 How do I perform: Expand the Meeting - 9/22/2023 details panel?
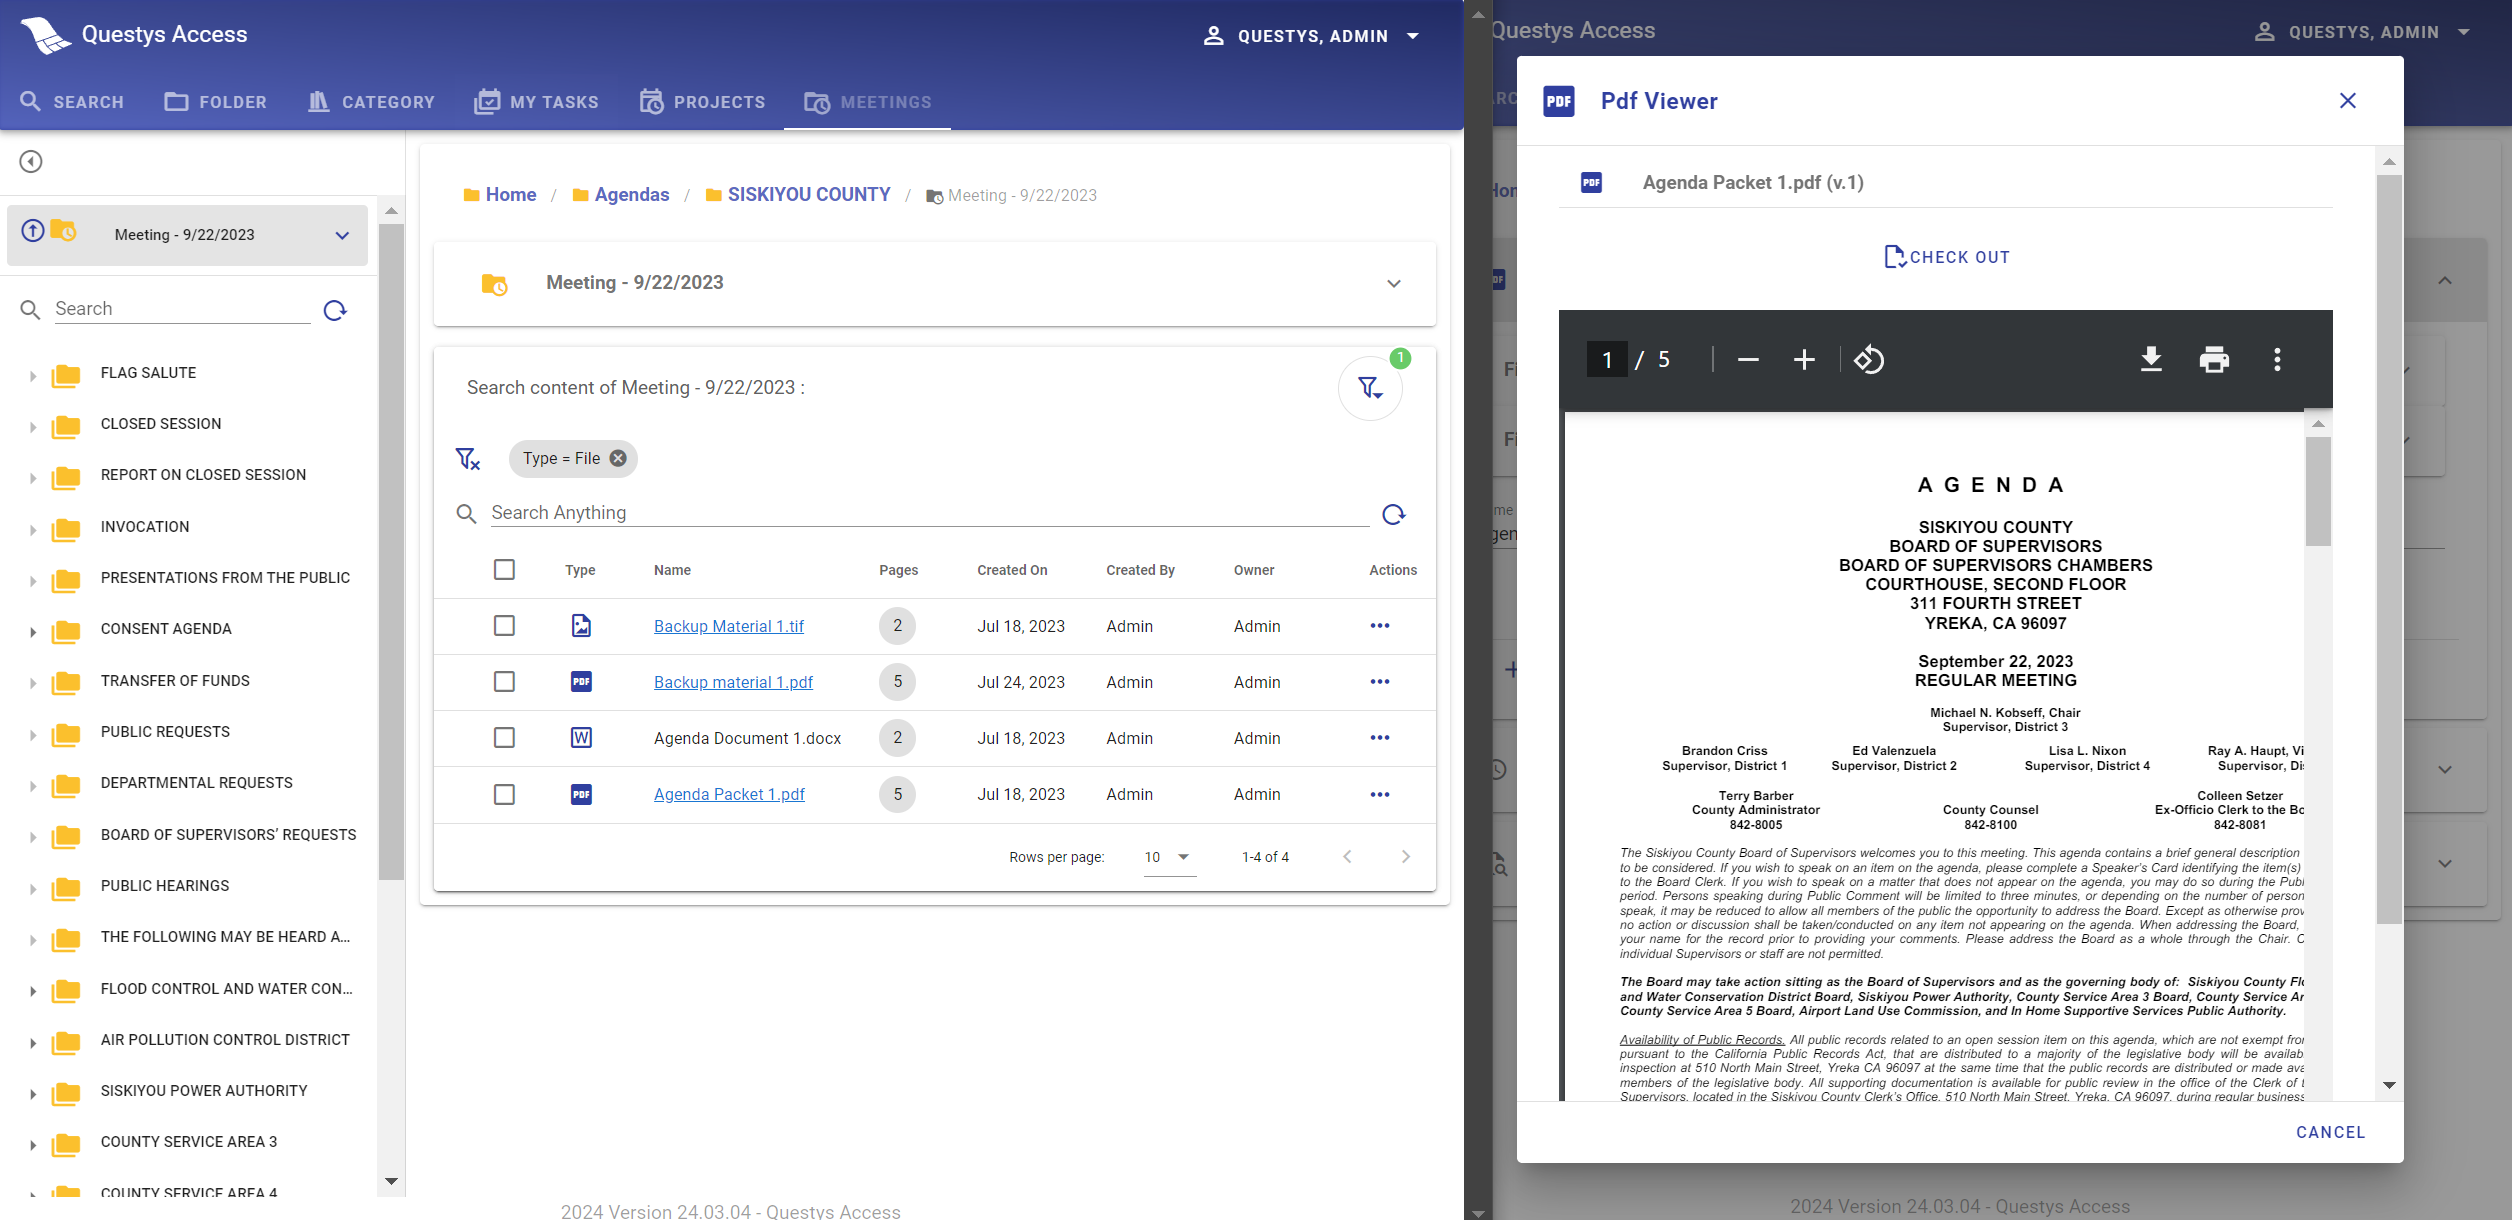point(1393,284)
